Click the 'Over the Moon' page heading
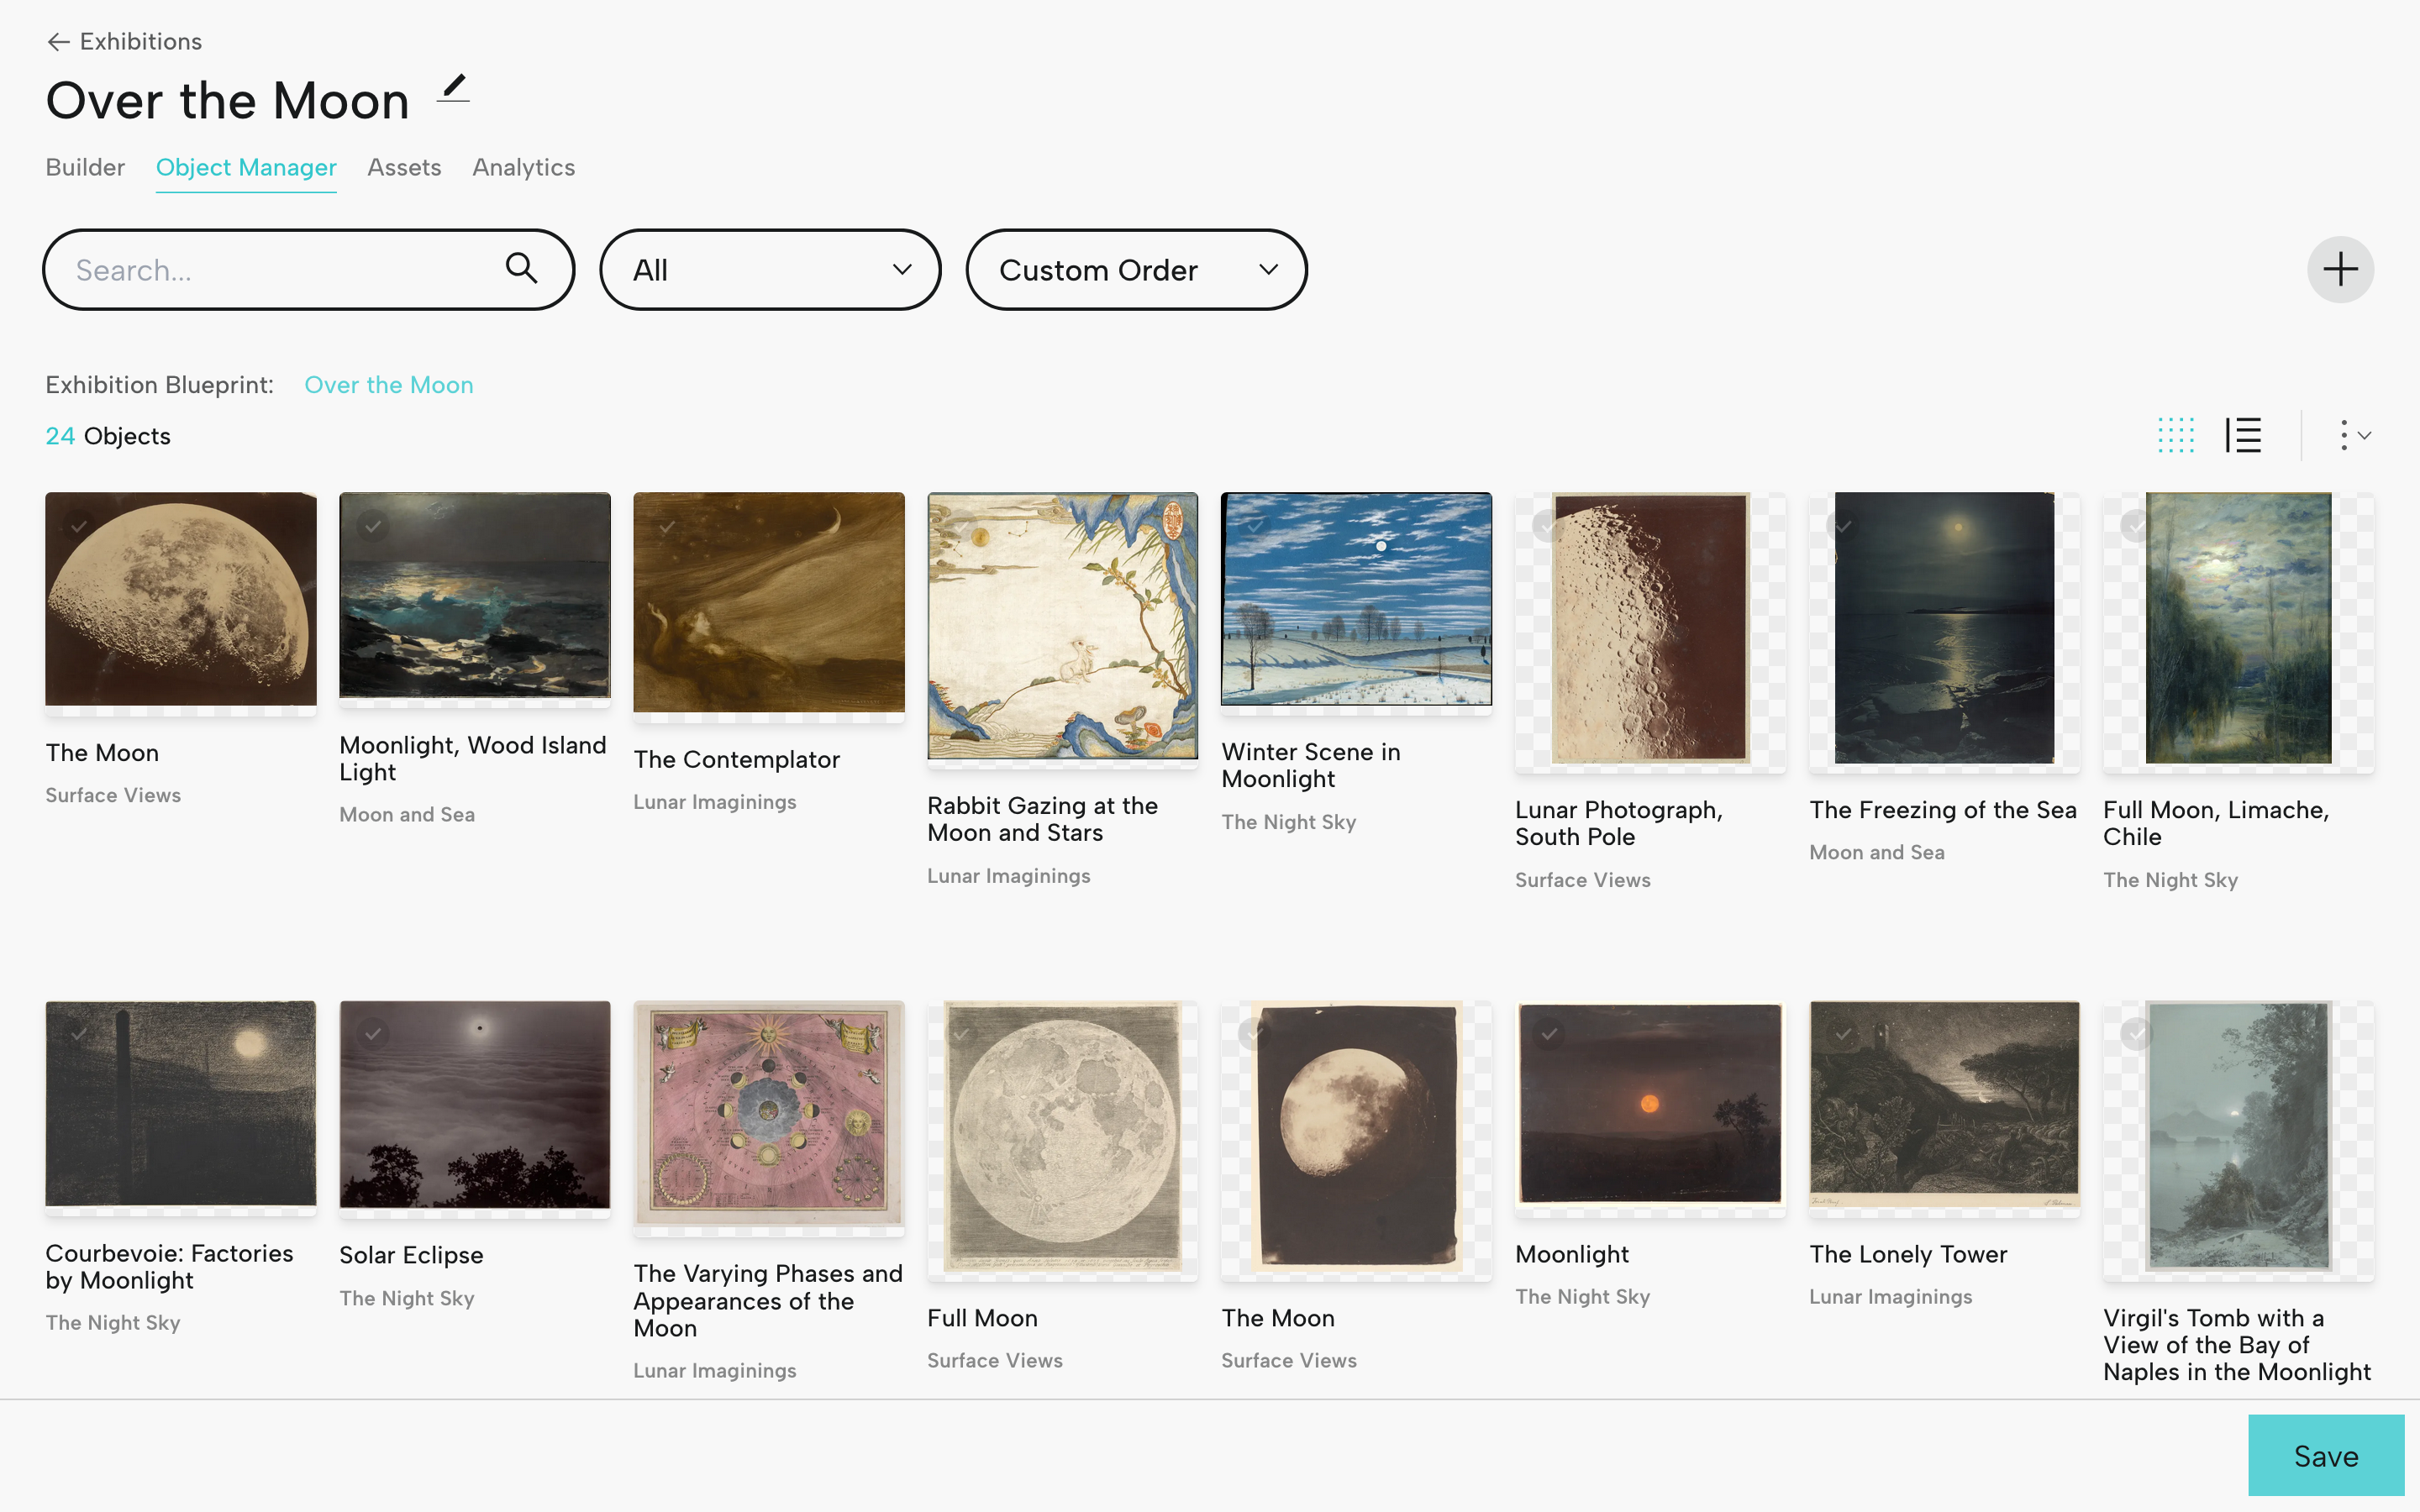This screenshot has width=2420, height=1512. 228,100
